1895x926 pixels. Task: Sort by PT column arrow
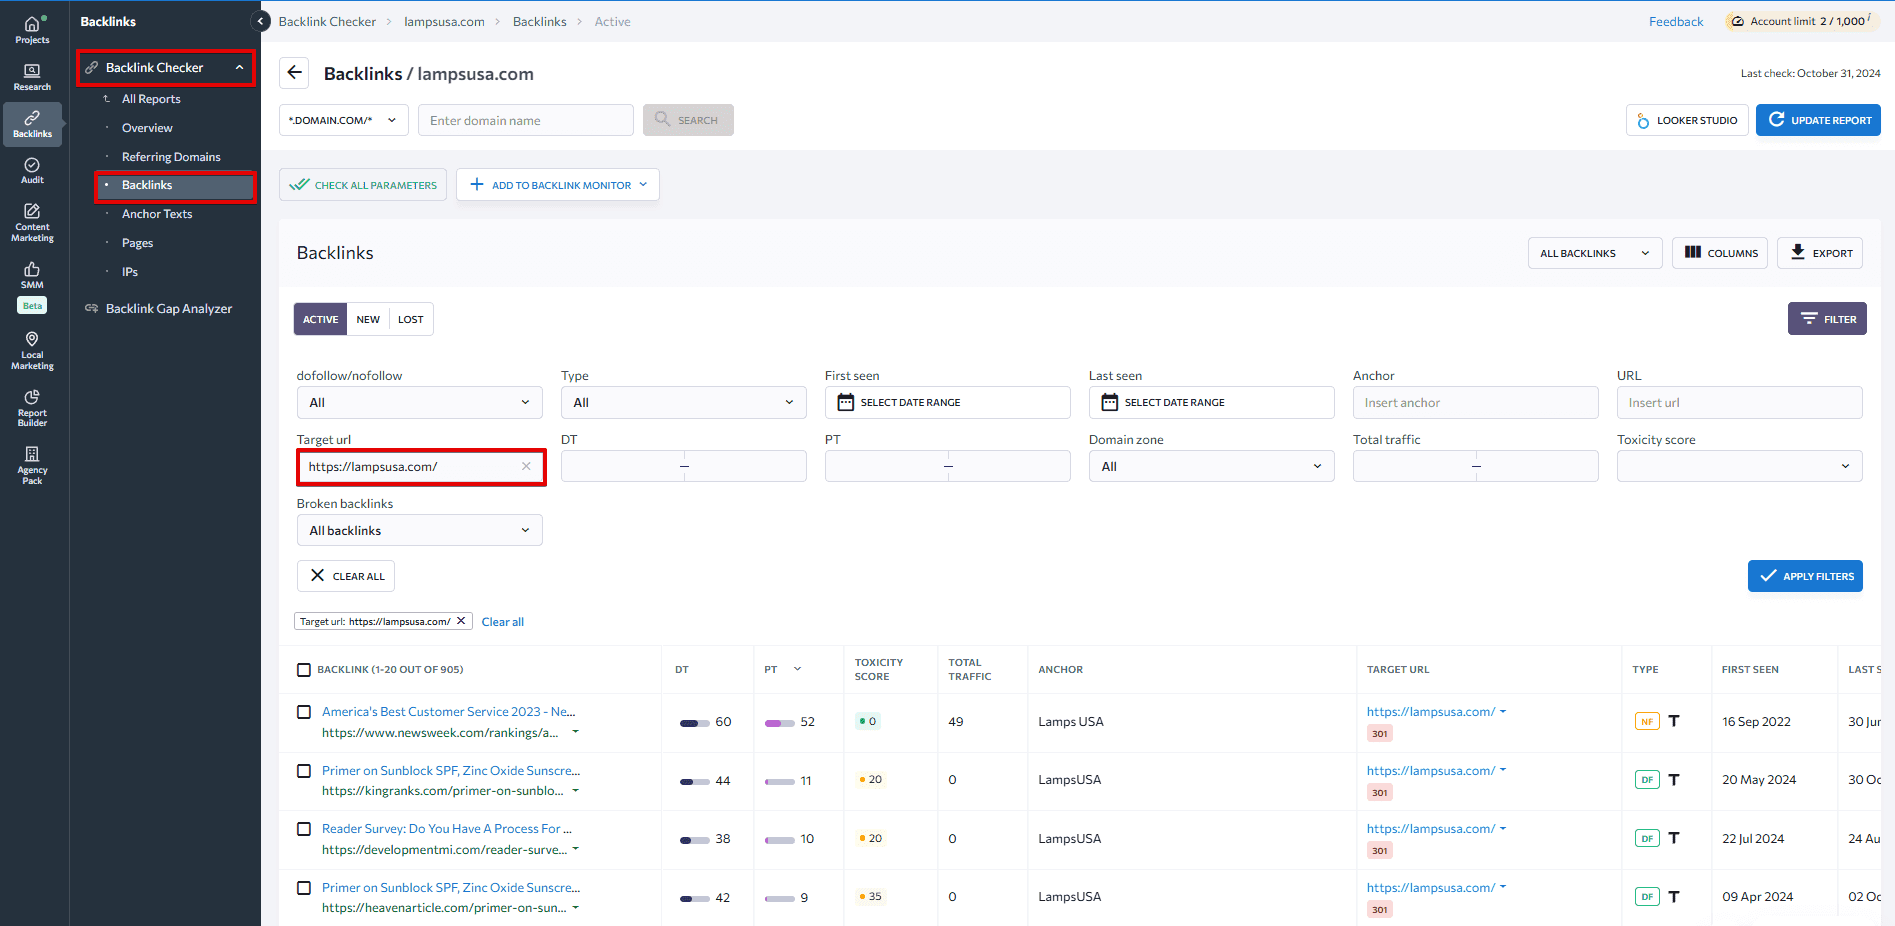point(797,669)
